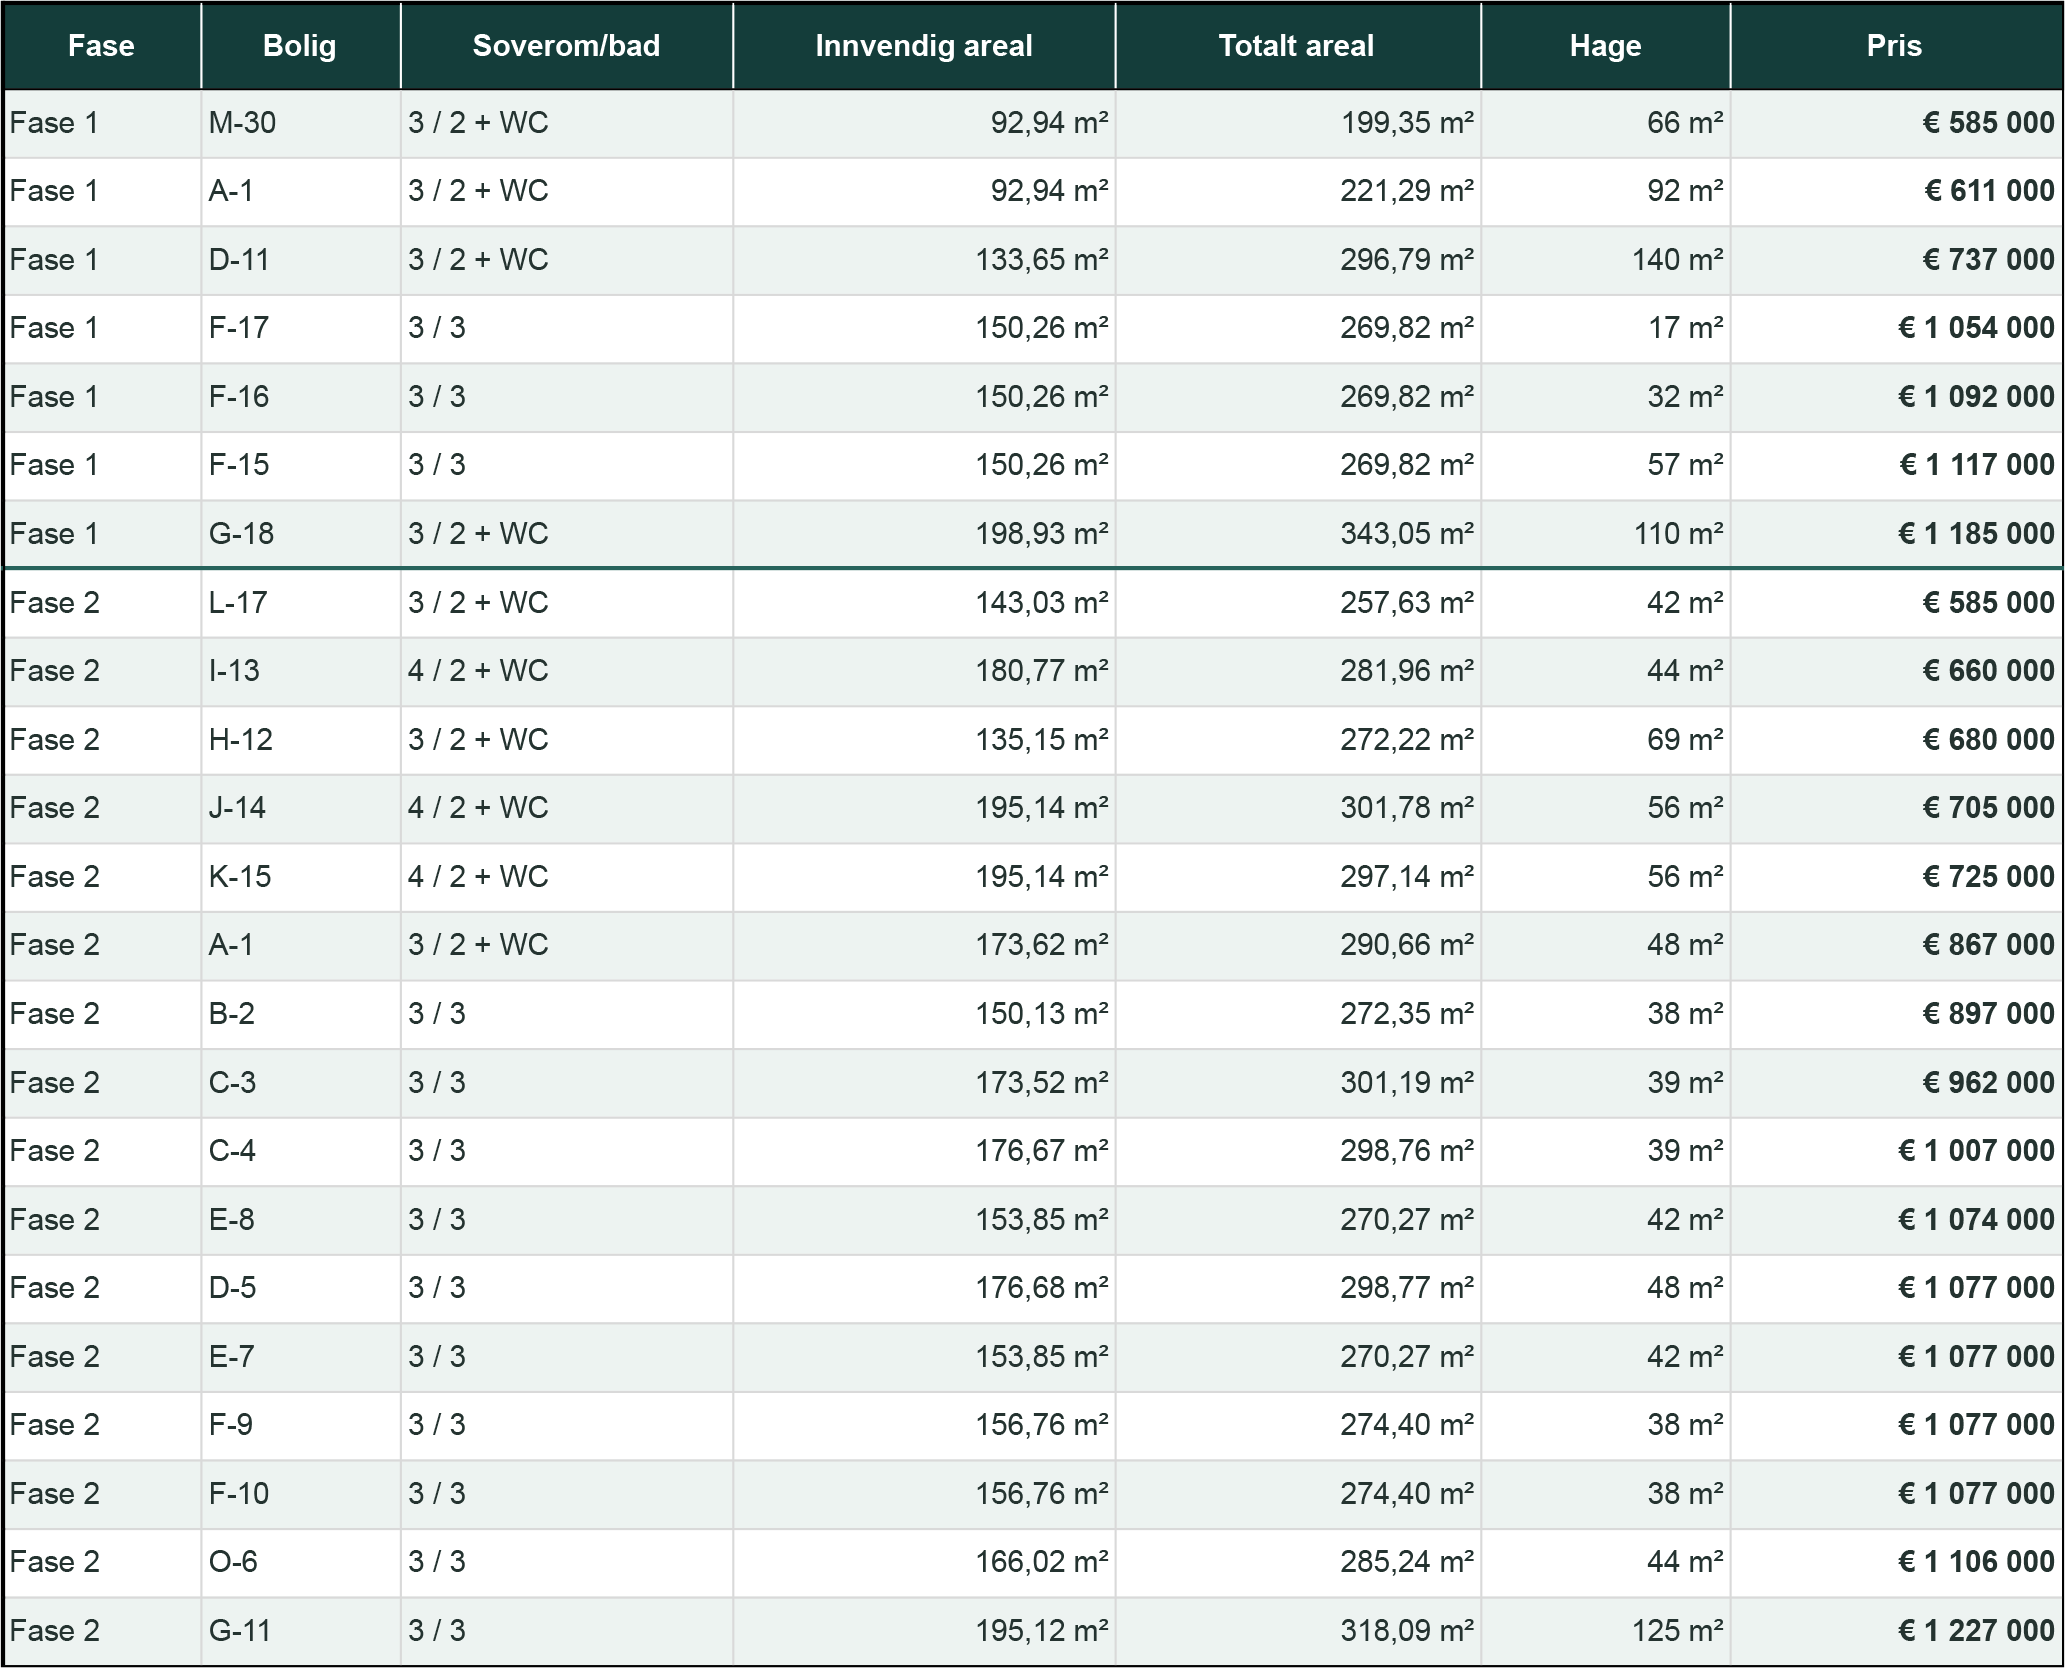Select the Soverom/bad column header
The width and height of the screenshot is (2065, 1668).
[x=566, y=46]
